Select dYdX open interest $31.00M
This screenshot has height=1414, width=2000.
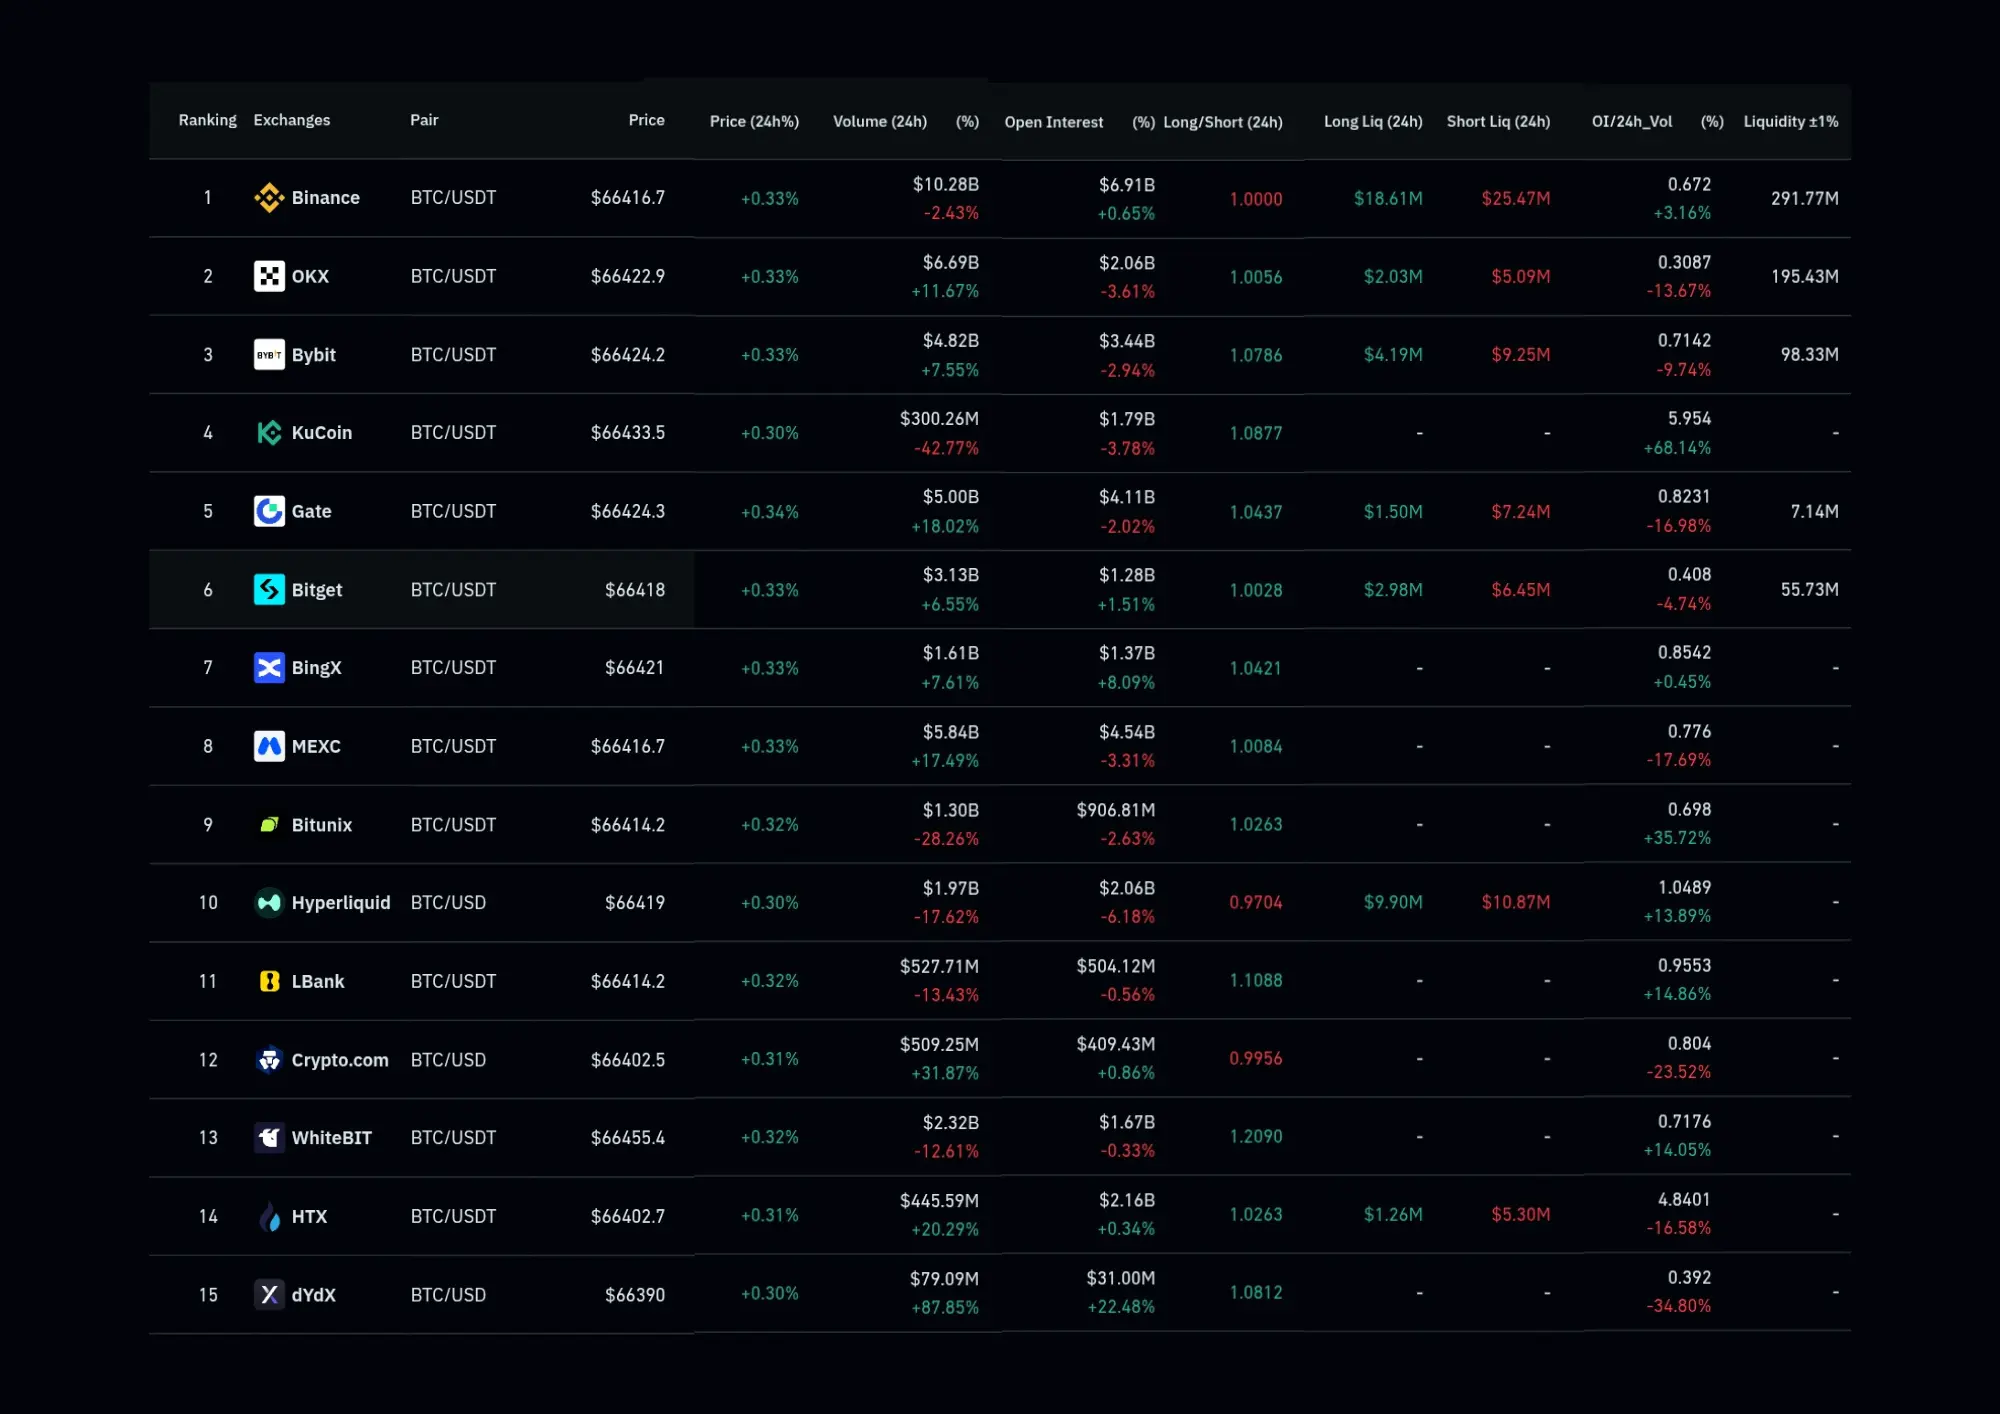(1121, 1278)
